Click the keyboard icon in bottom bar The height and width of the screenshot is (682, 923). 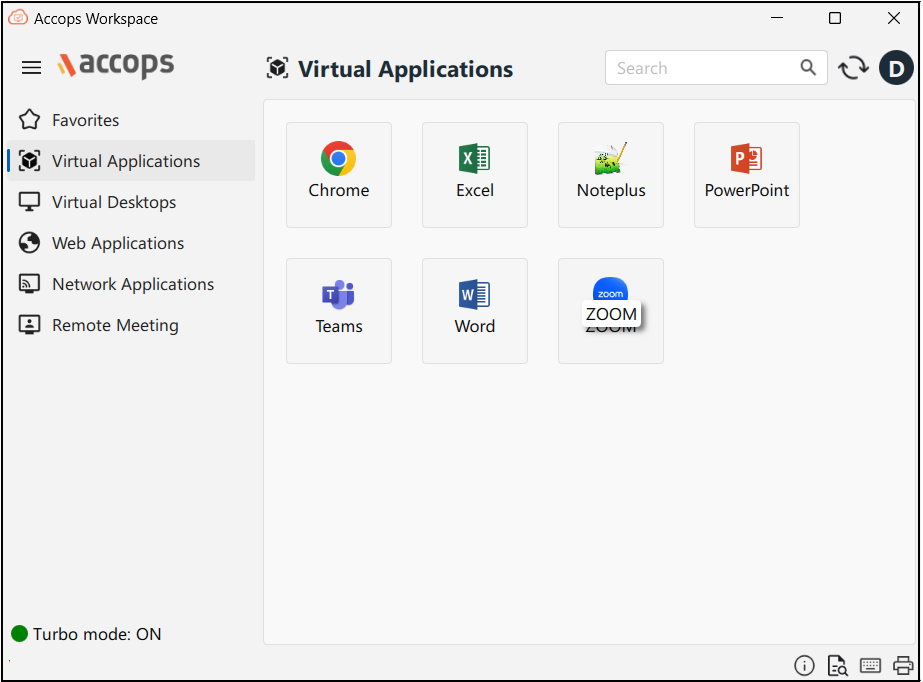click(870, 666)
